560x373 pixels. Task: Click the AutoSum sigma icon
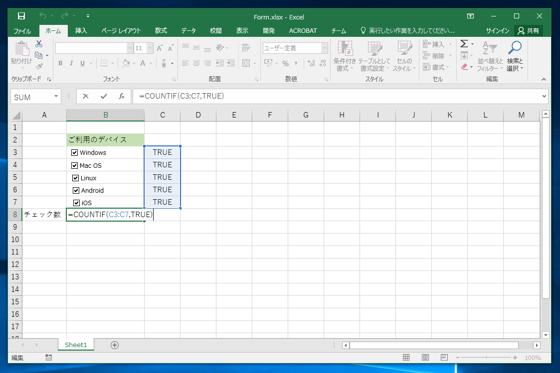pos(464,44)
